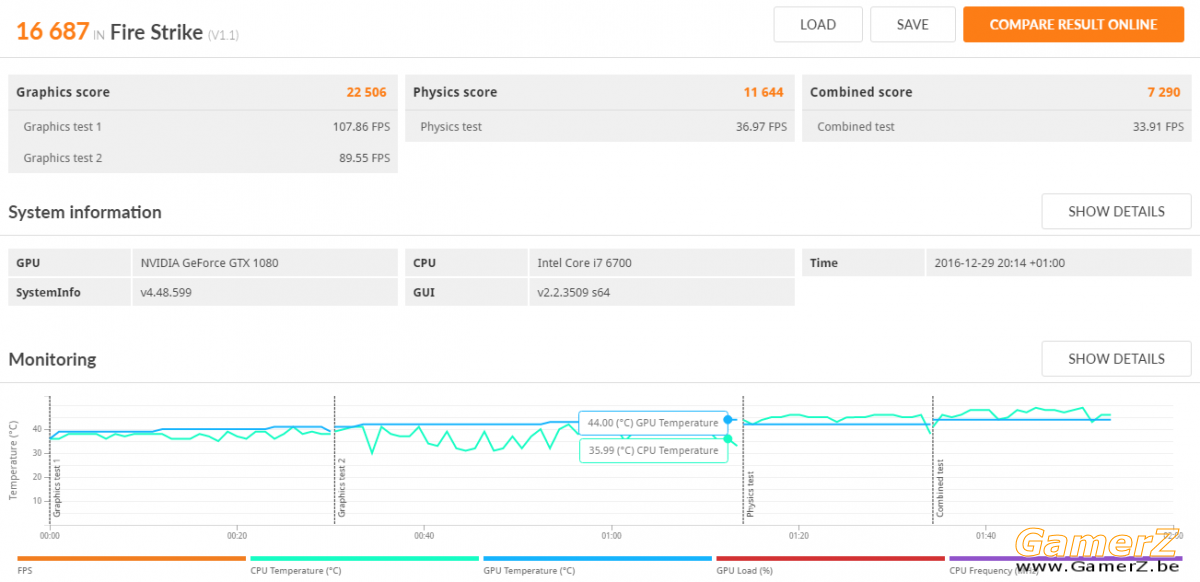The height and width of the screenshot is (582, 1200).
Task: Click the 35.99 CPU Temperature tooltip
Action: (653, 451)
